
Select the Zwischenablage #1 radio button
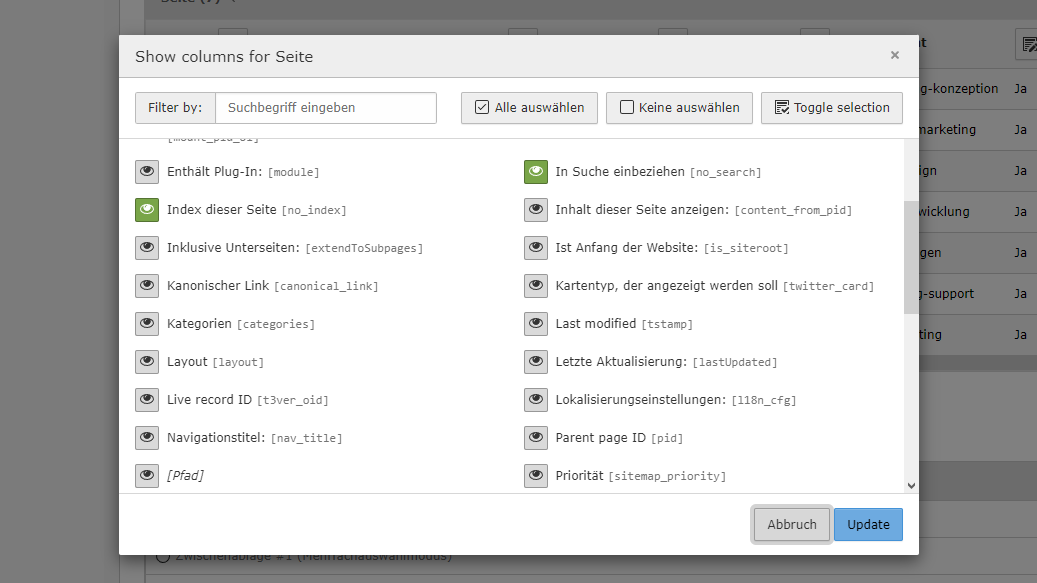coord(163,556)
